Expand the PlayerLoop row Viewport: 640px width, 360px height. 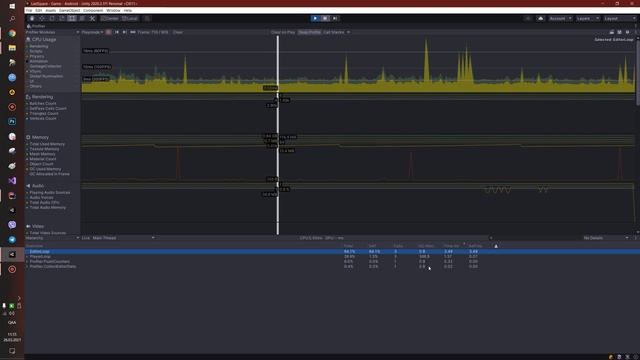click(x=27, y=257)
